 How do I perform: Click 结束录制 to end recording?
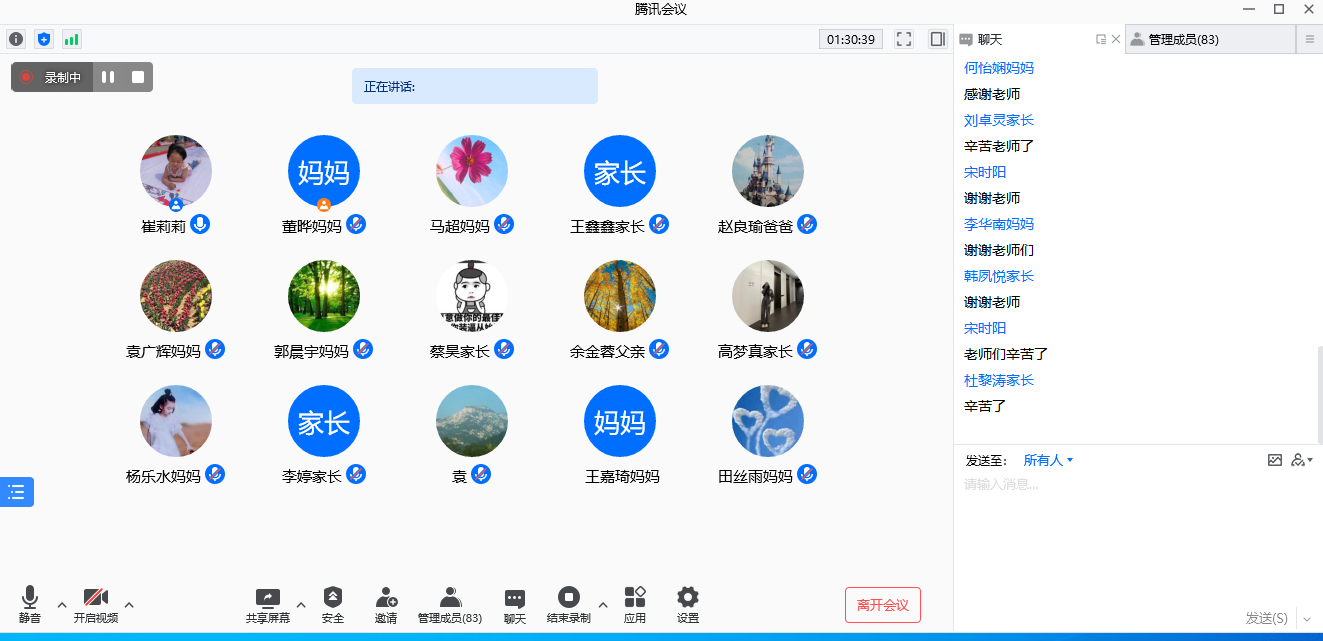(x=568, y=604)
